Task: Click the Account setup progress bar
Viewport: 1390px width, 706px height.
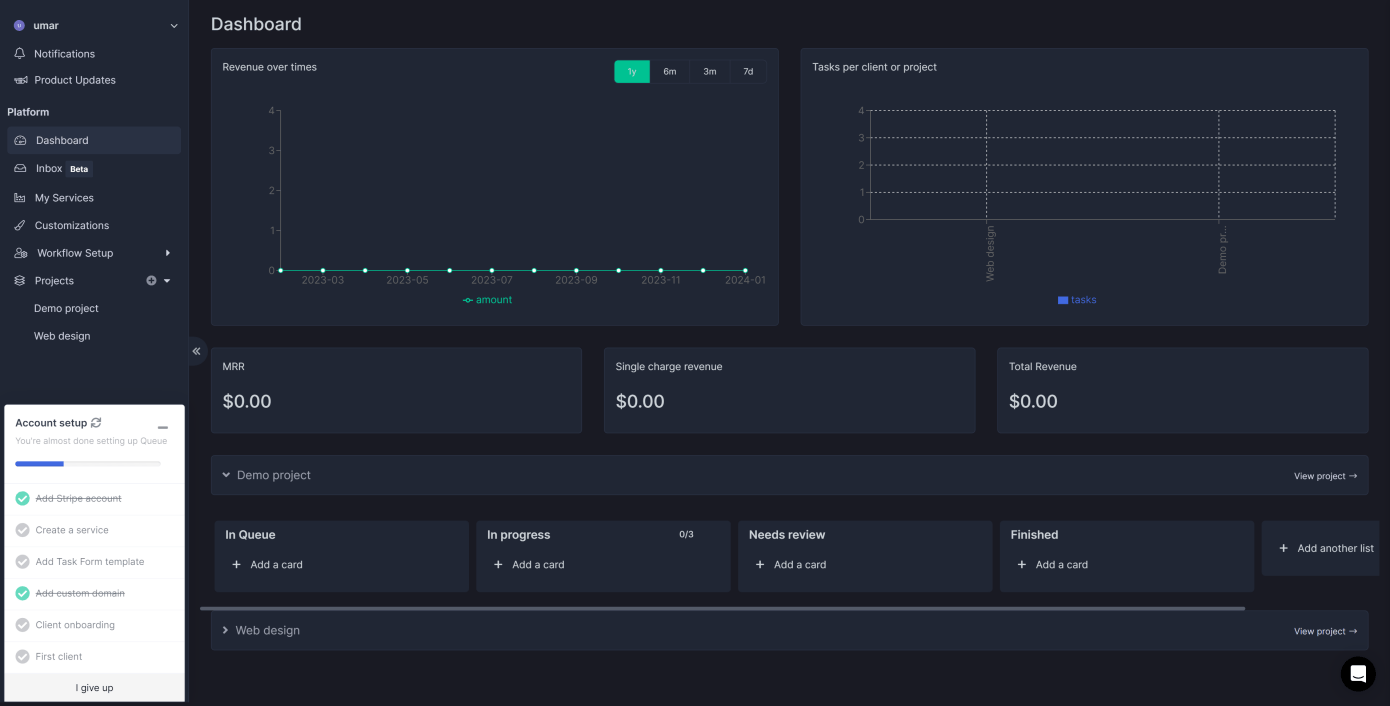Action: (88, 464)
